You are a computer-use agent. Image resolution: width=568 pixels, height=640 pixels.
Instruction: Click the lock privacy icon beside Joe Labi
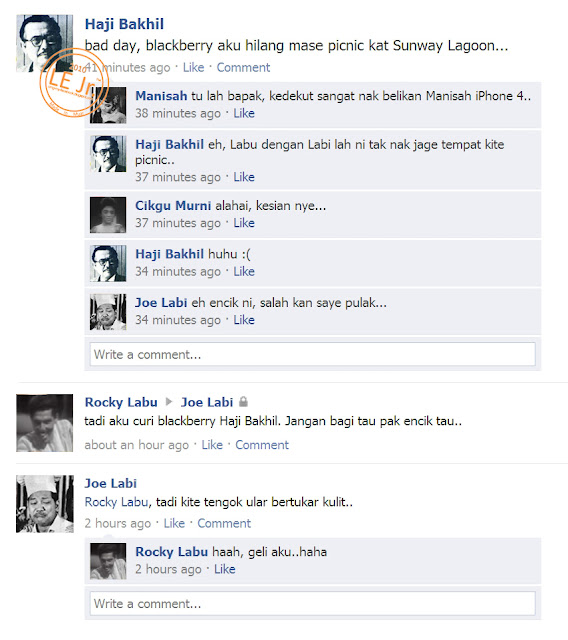coord(243,402)
